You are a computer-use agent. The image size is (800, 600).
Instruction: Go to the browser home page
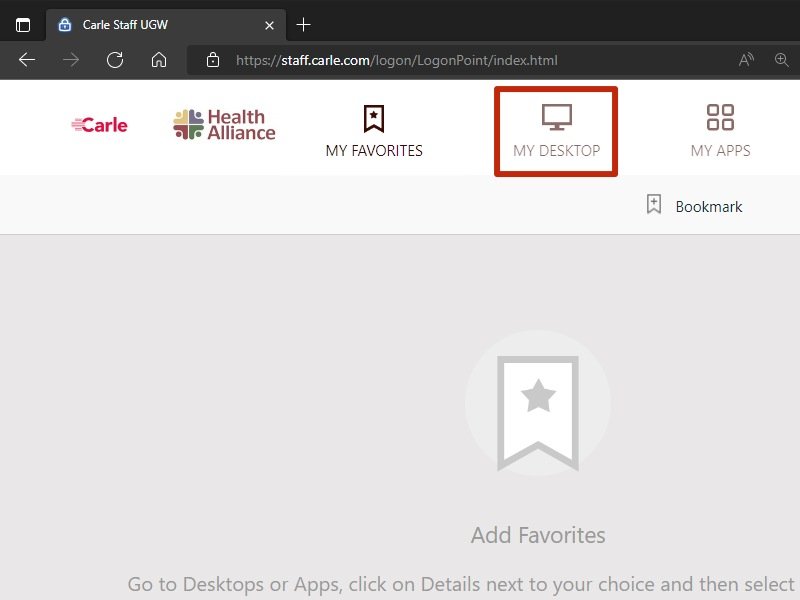pyautogui.click(x=159, y=60)
